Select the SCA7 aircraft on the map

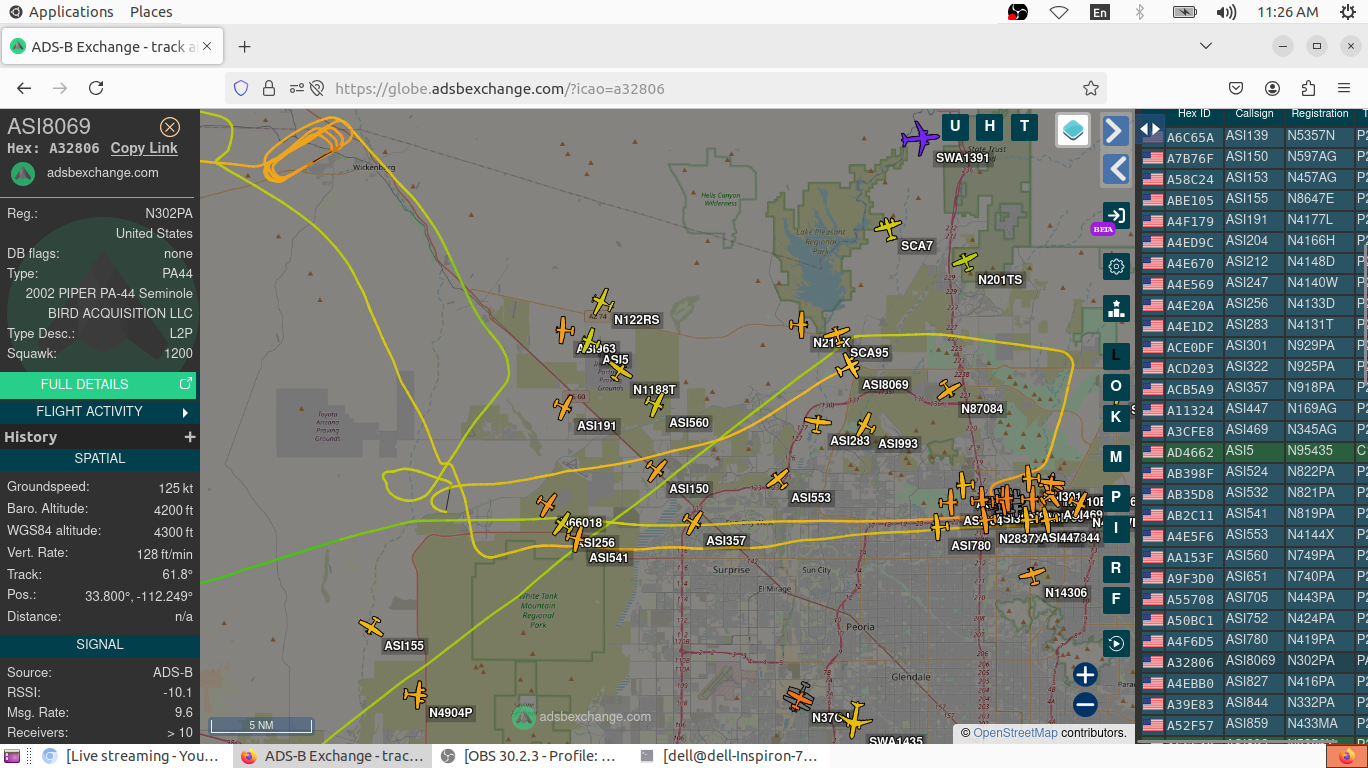(888, 228)
